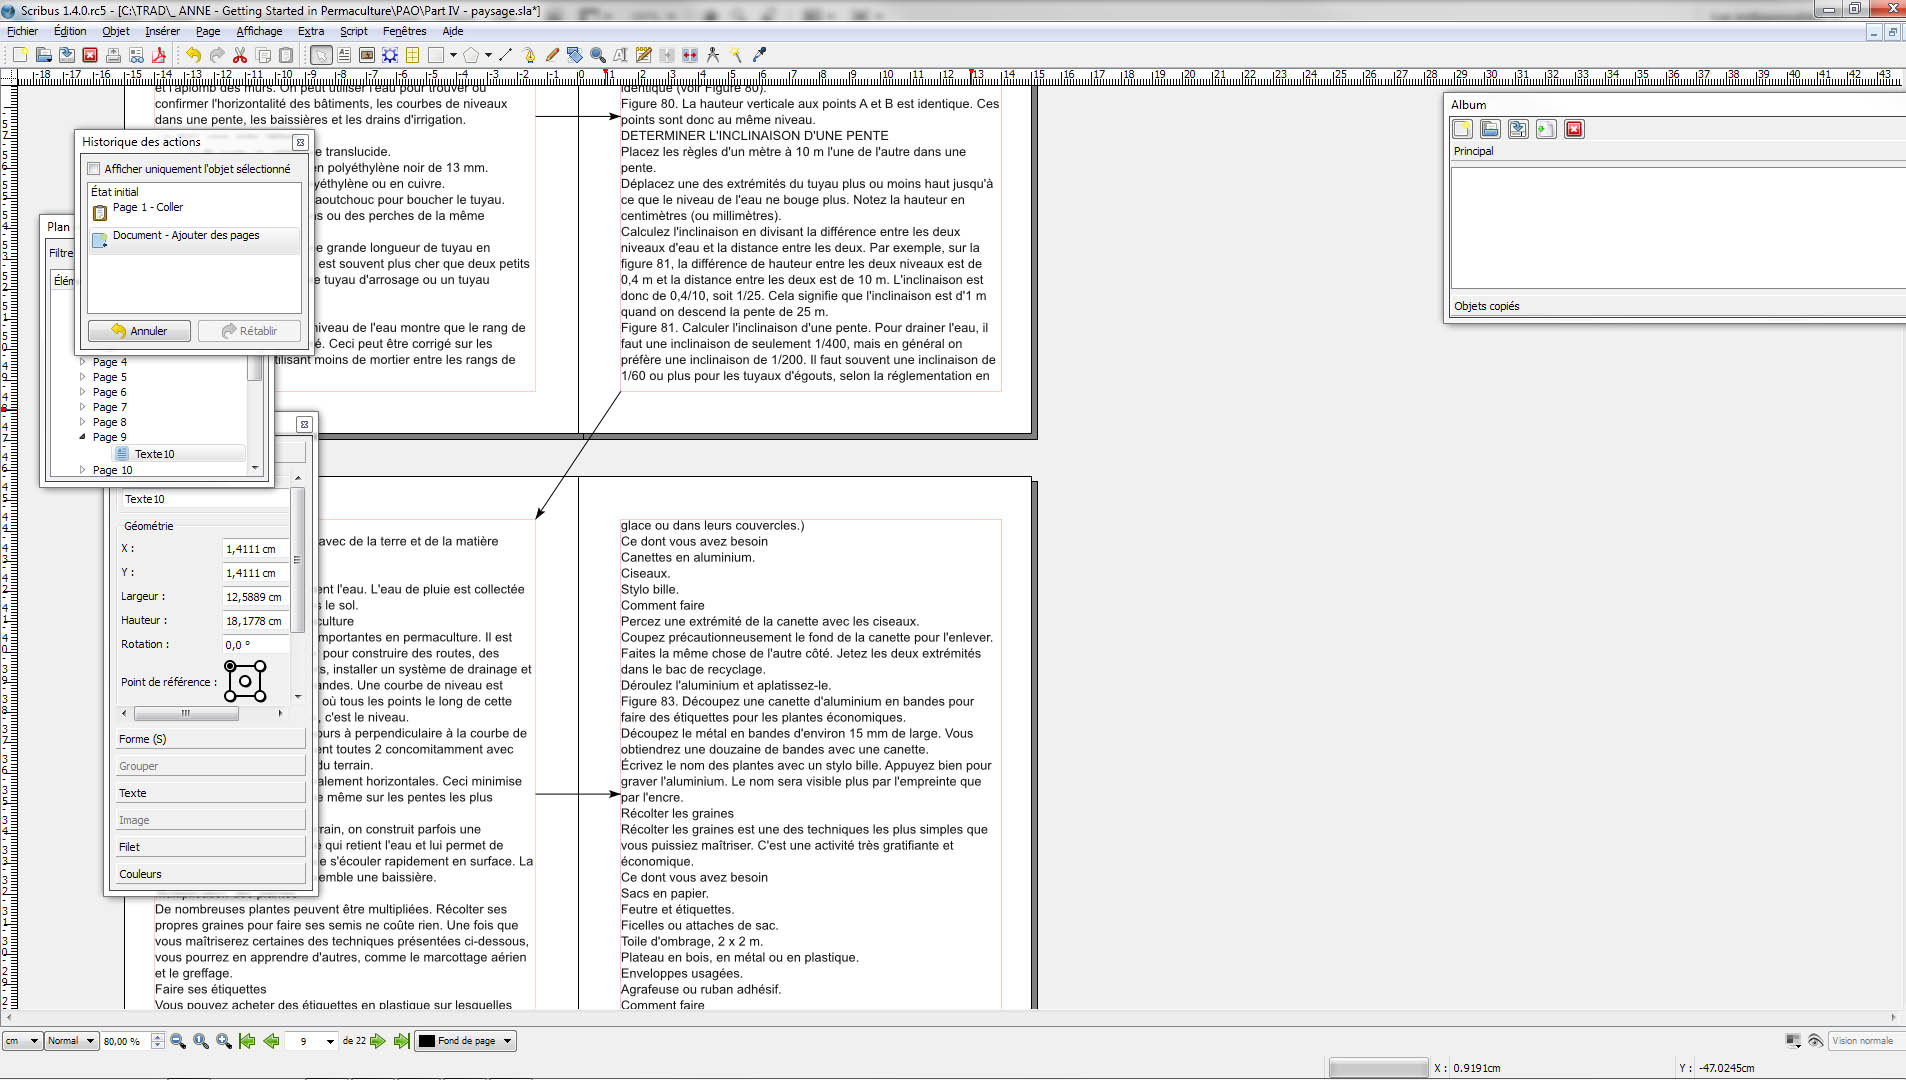
Task: Click the Largeur value field
Action: [x=254, y=597]
